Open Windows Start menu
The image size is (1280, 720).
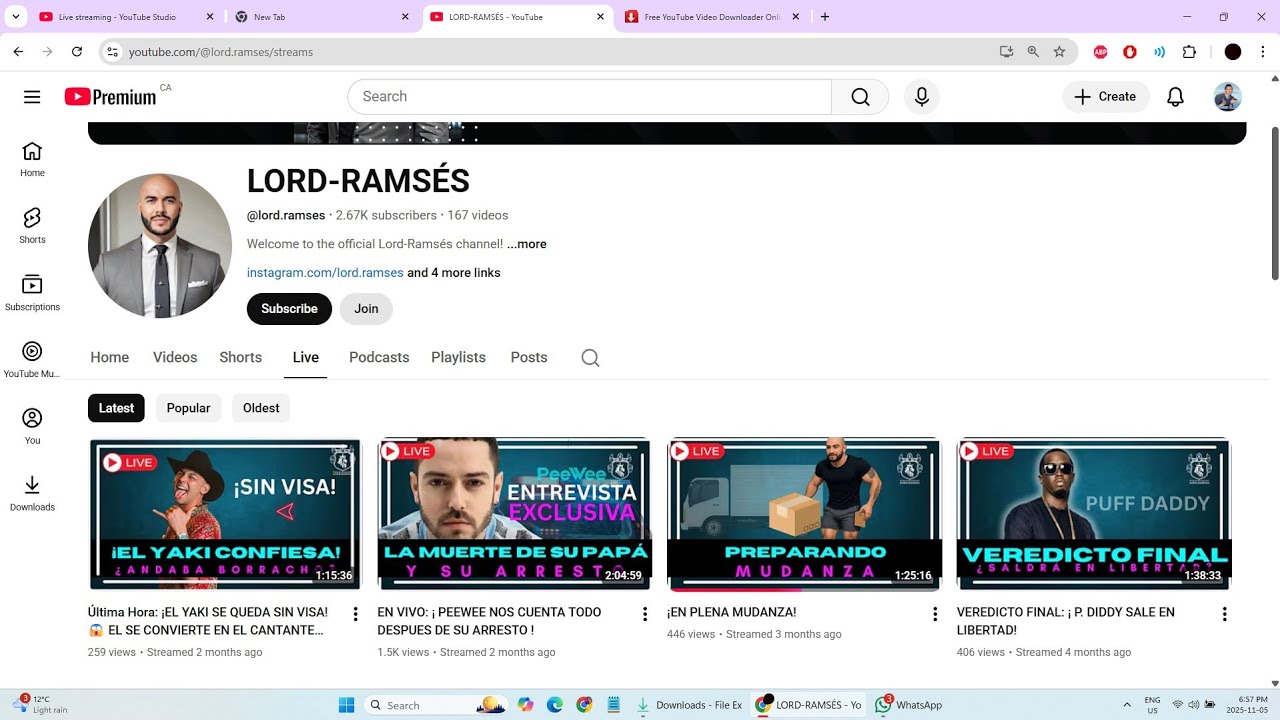click(x=346, y=705)
